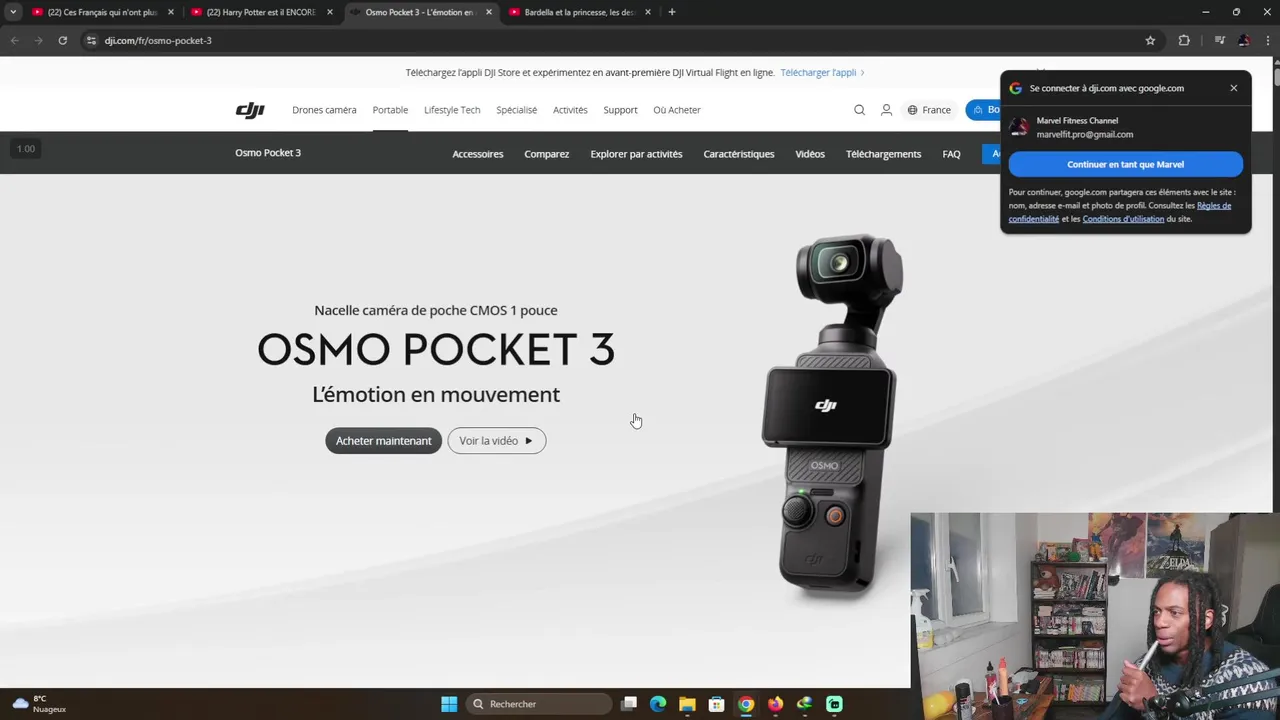Open Téléchargements section
This screenshot has height=720, width=1280.
(x=883, y=154)
